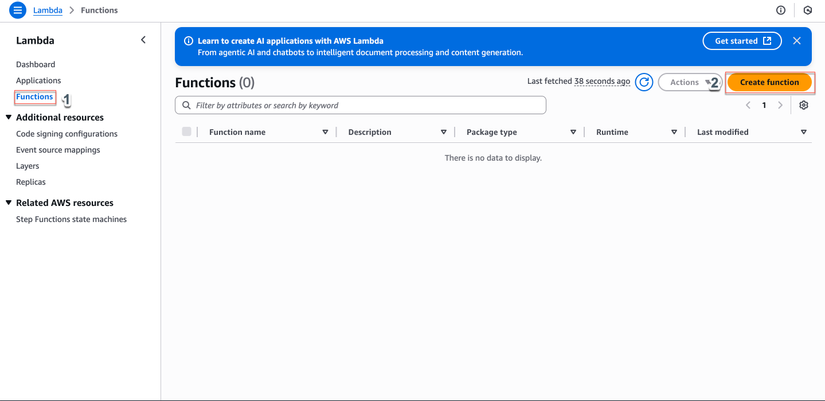Image resolution: width=825 pixels, height=401 pixels.
Task: Toggle the select-all functions checkbox
Action: (x=186, y=132)
